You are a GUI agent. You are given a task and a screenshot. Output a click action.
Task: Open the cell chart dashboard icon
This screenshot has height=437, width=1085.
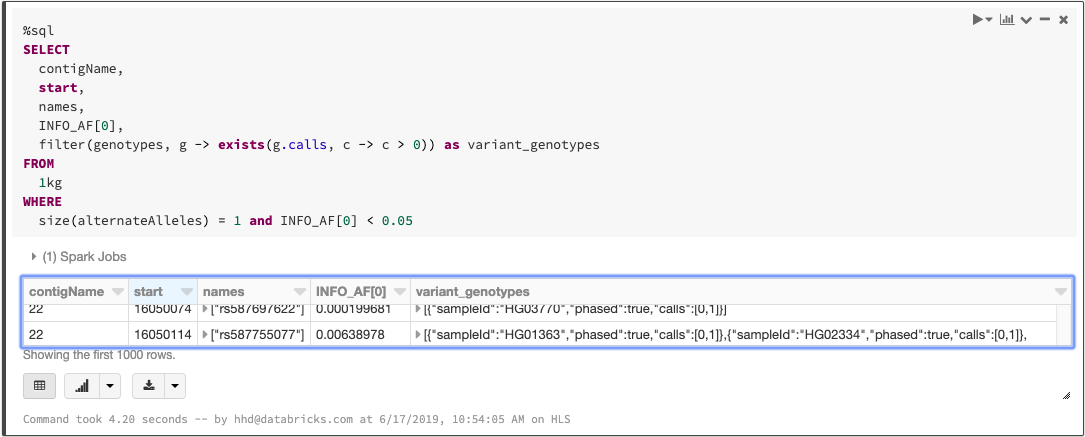[x=1006, y=20]
